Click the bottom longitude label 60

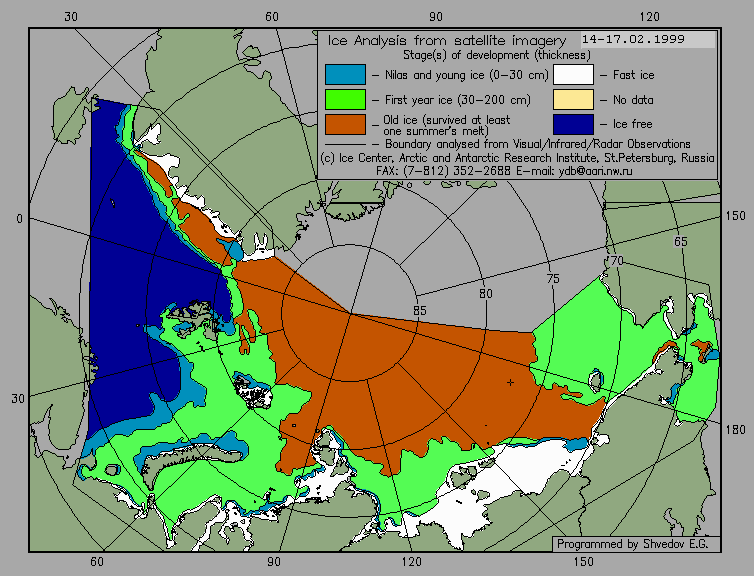click(x=97, y=562)
